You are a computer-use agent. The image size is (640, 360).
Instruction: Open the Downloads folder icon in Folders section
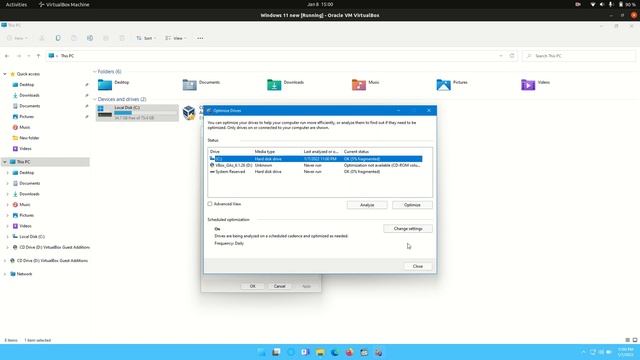(x=274, y=84)
